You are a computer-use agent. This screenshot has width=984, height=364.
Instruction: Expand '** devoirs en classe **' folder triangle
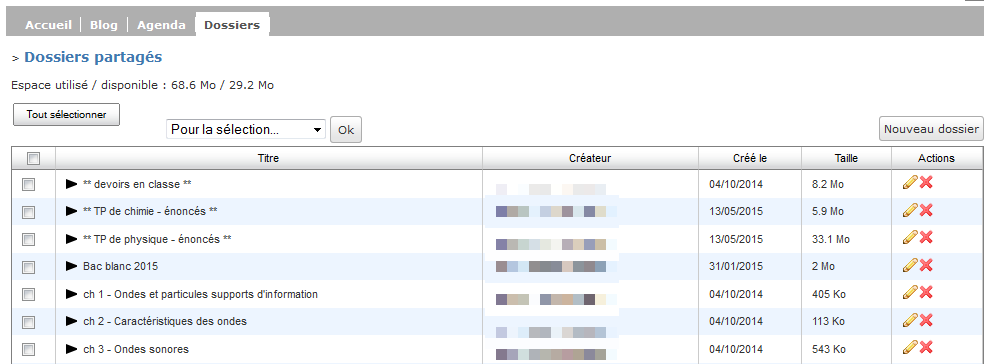(x=71, y=184)
